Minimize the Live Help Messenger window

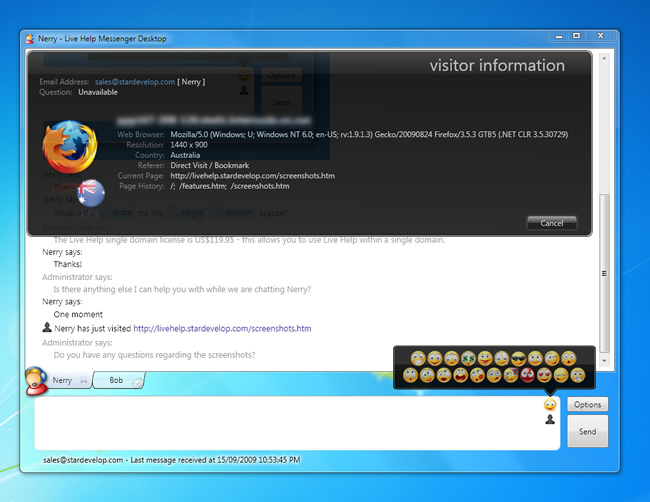(x=559, y=36)
